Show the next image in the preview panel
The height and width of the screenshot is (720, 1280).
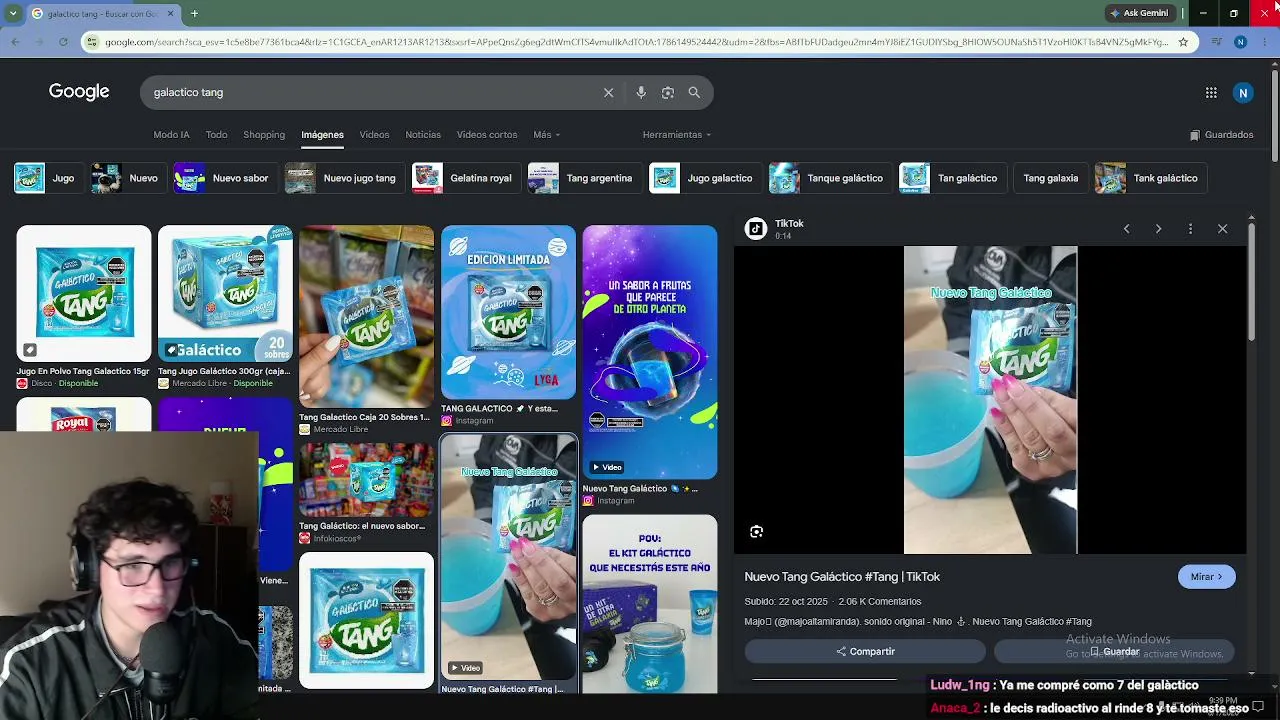point(1158,229)
